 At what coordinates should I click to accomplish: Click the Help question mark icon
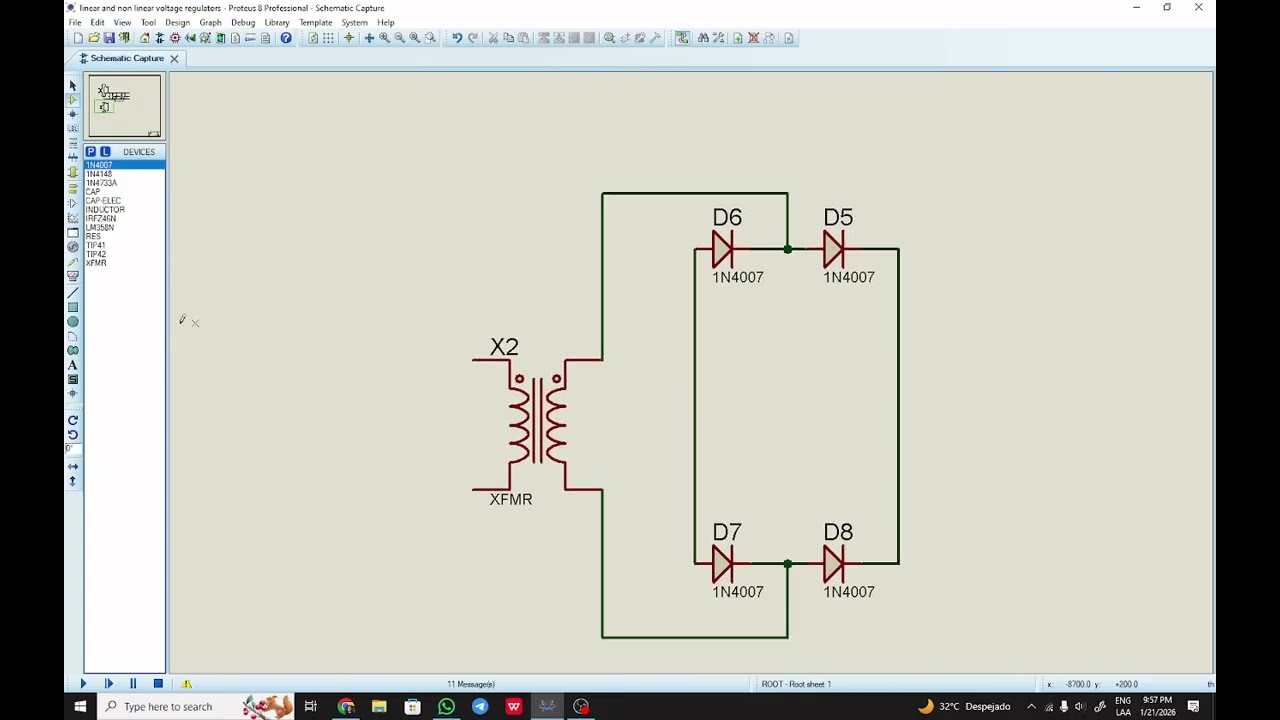pos(286,38)
